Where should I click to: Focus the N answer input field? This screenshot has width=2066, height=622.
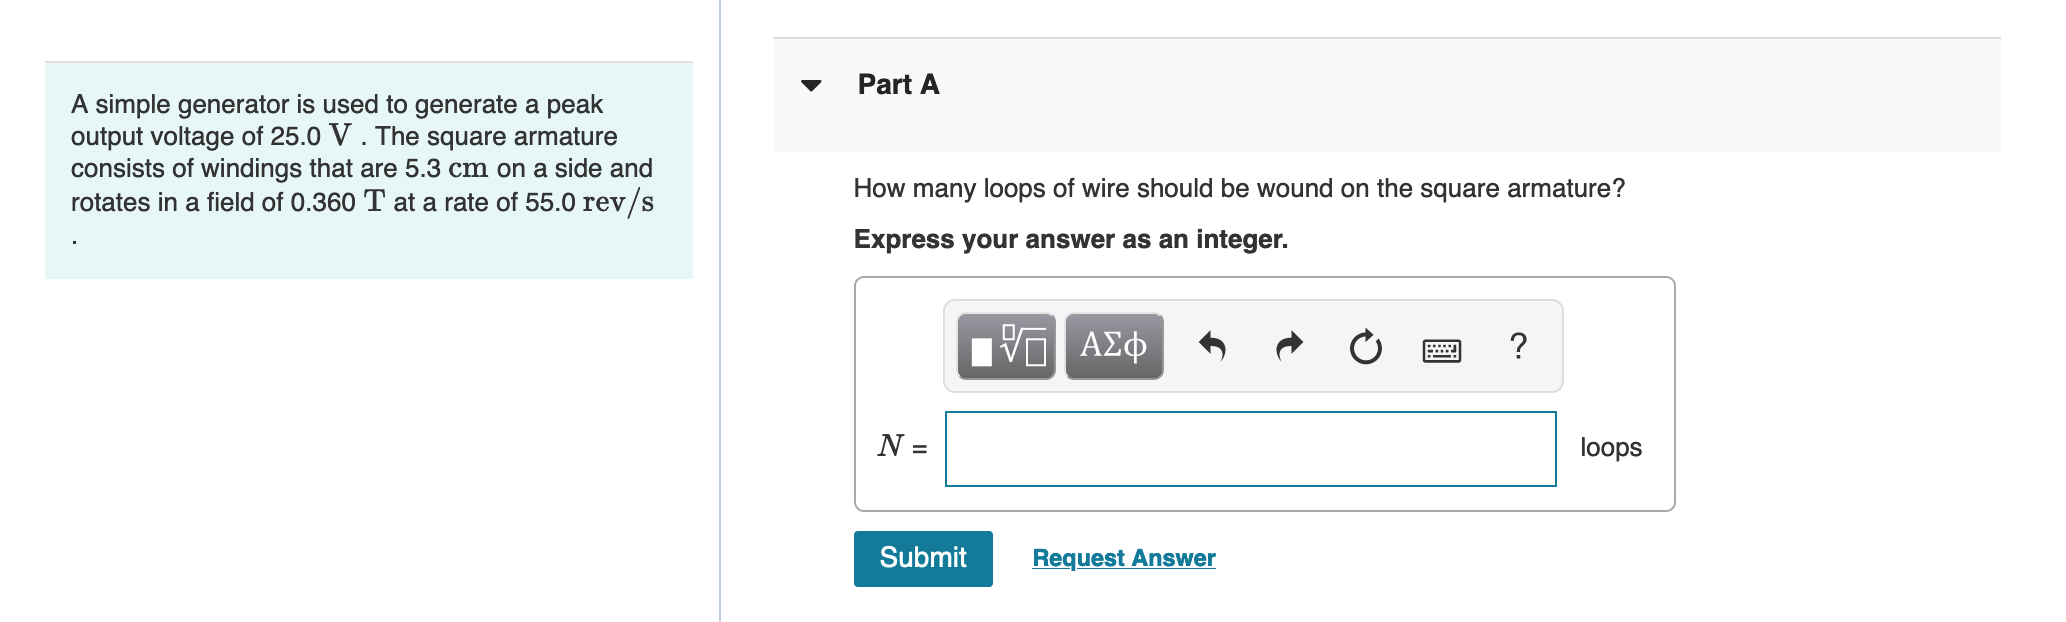1251,449
